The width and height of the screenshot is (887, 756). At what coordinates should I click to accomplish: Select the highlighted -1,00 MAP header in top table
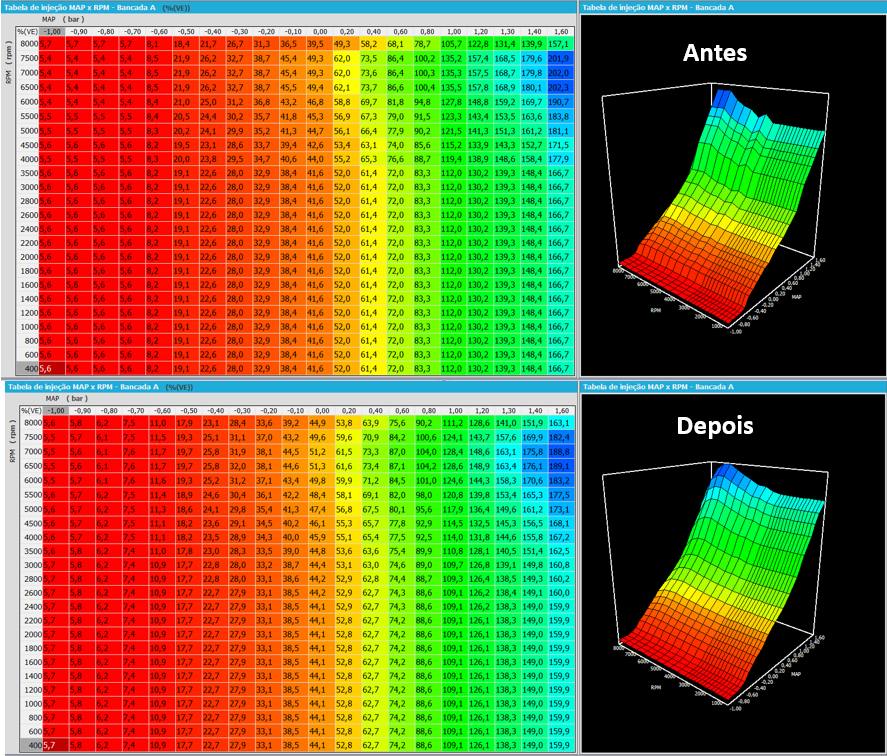51,32
